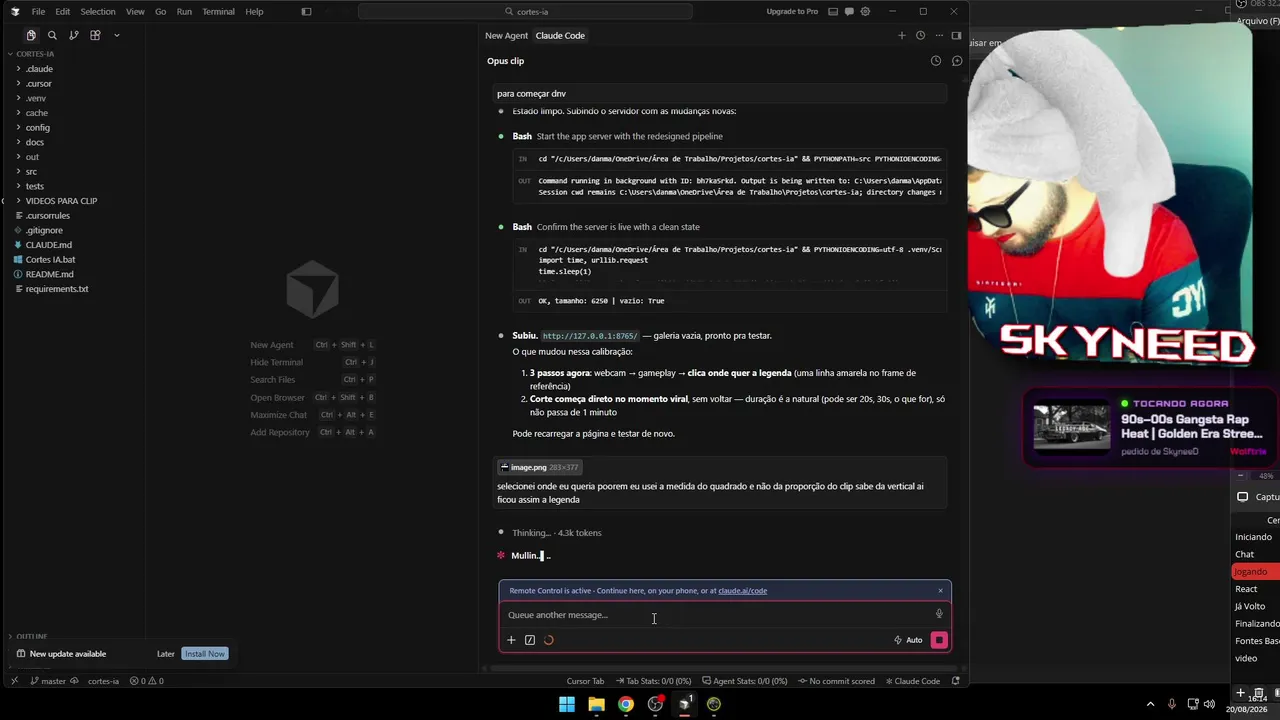Toggle the bottom panel layout icon near Upgrade to Pro
The image size is (1280, 720).
[831, 12]
